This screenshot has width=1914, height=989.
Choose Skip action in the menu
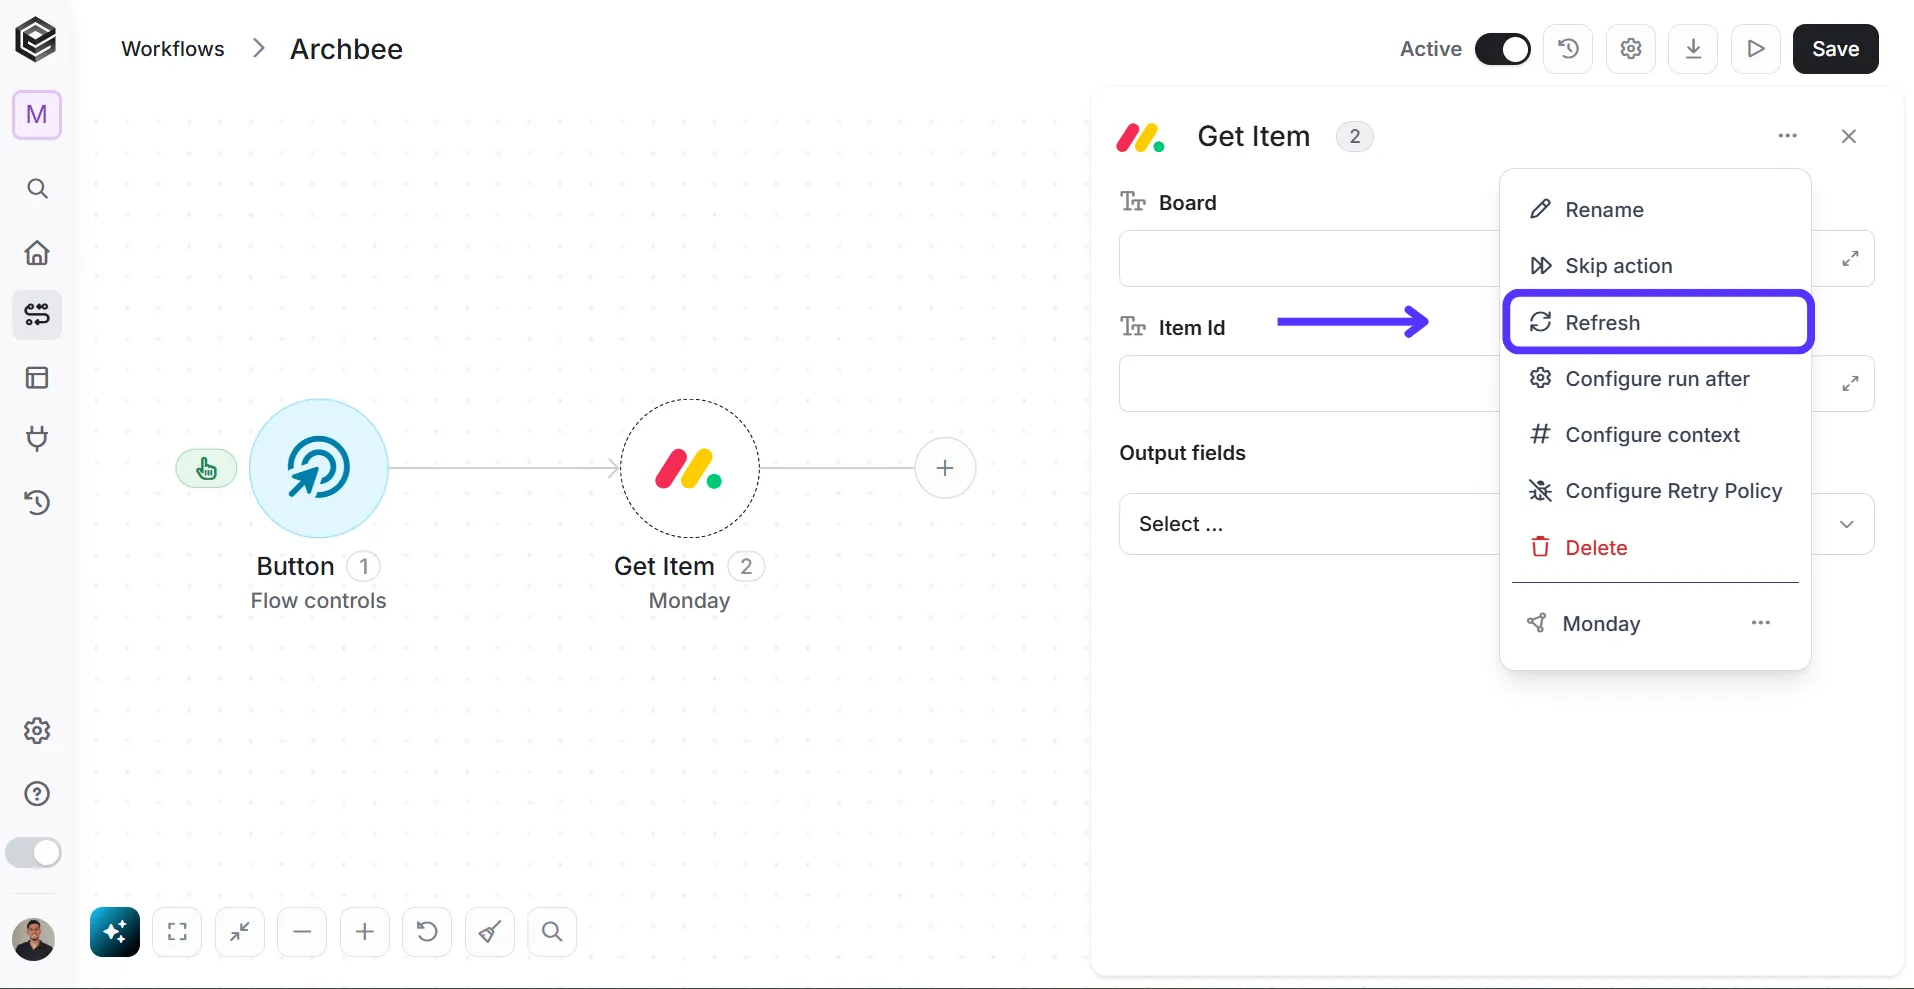coord(1655,266)
